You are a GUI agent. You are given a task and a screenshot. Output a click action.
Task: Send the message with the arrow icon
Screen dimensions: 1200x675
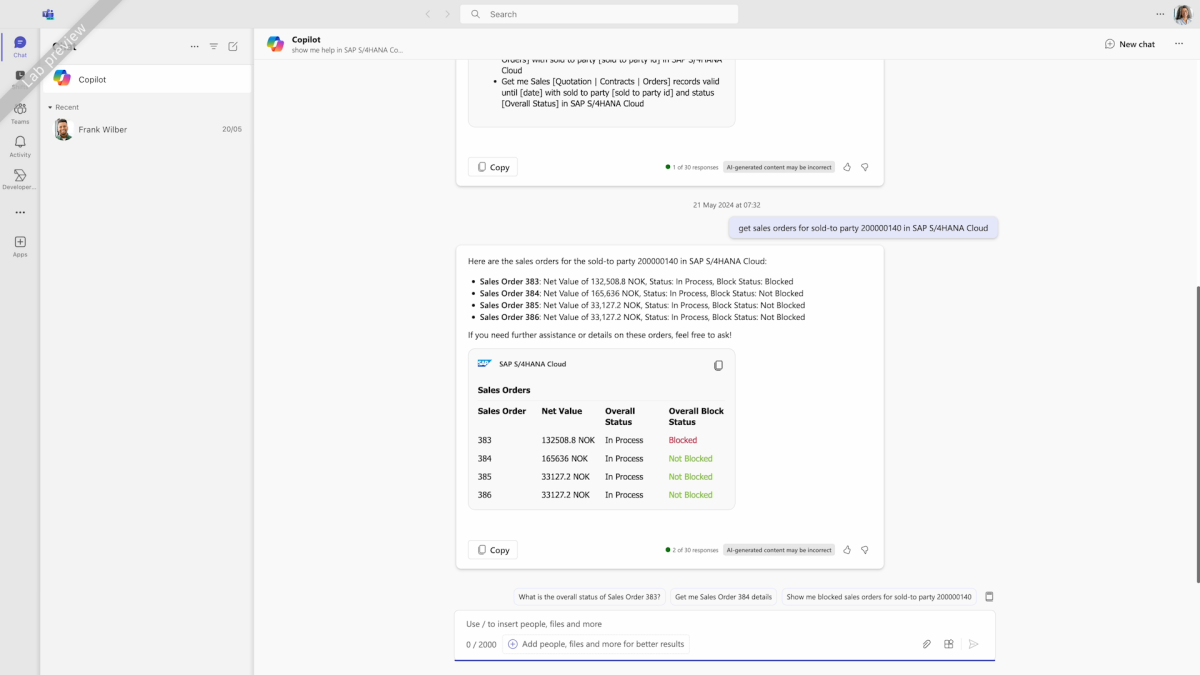pos(973,644)
